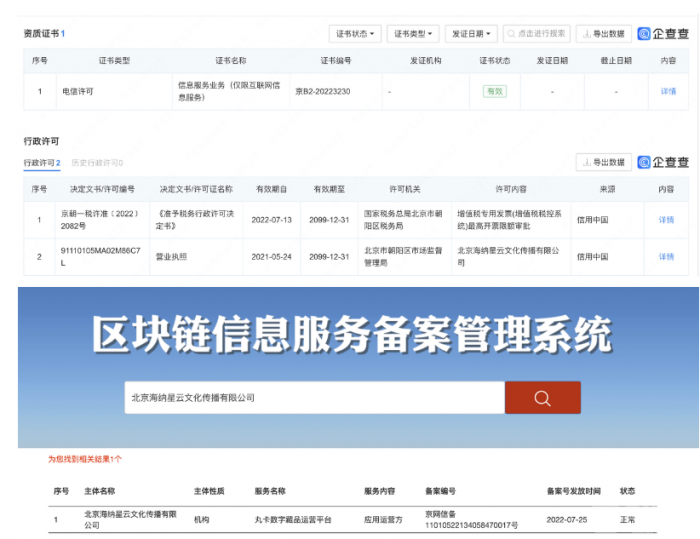The height and width of the screenshot is (539, 700).
Task: Click the 企查查 logo beside 资质证书
Action: (x=663, y=34)
